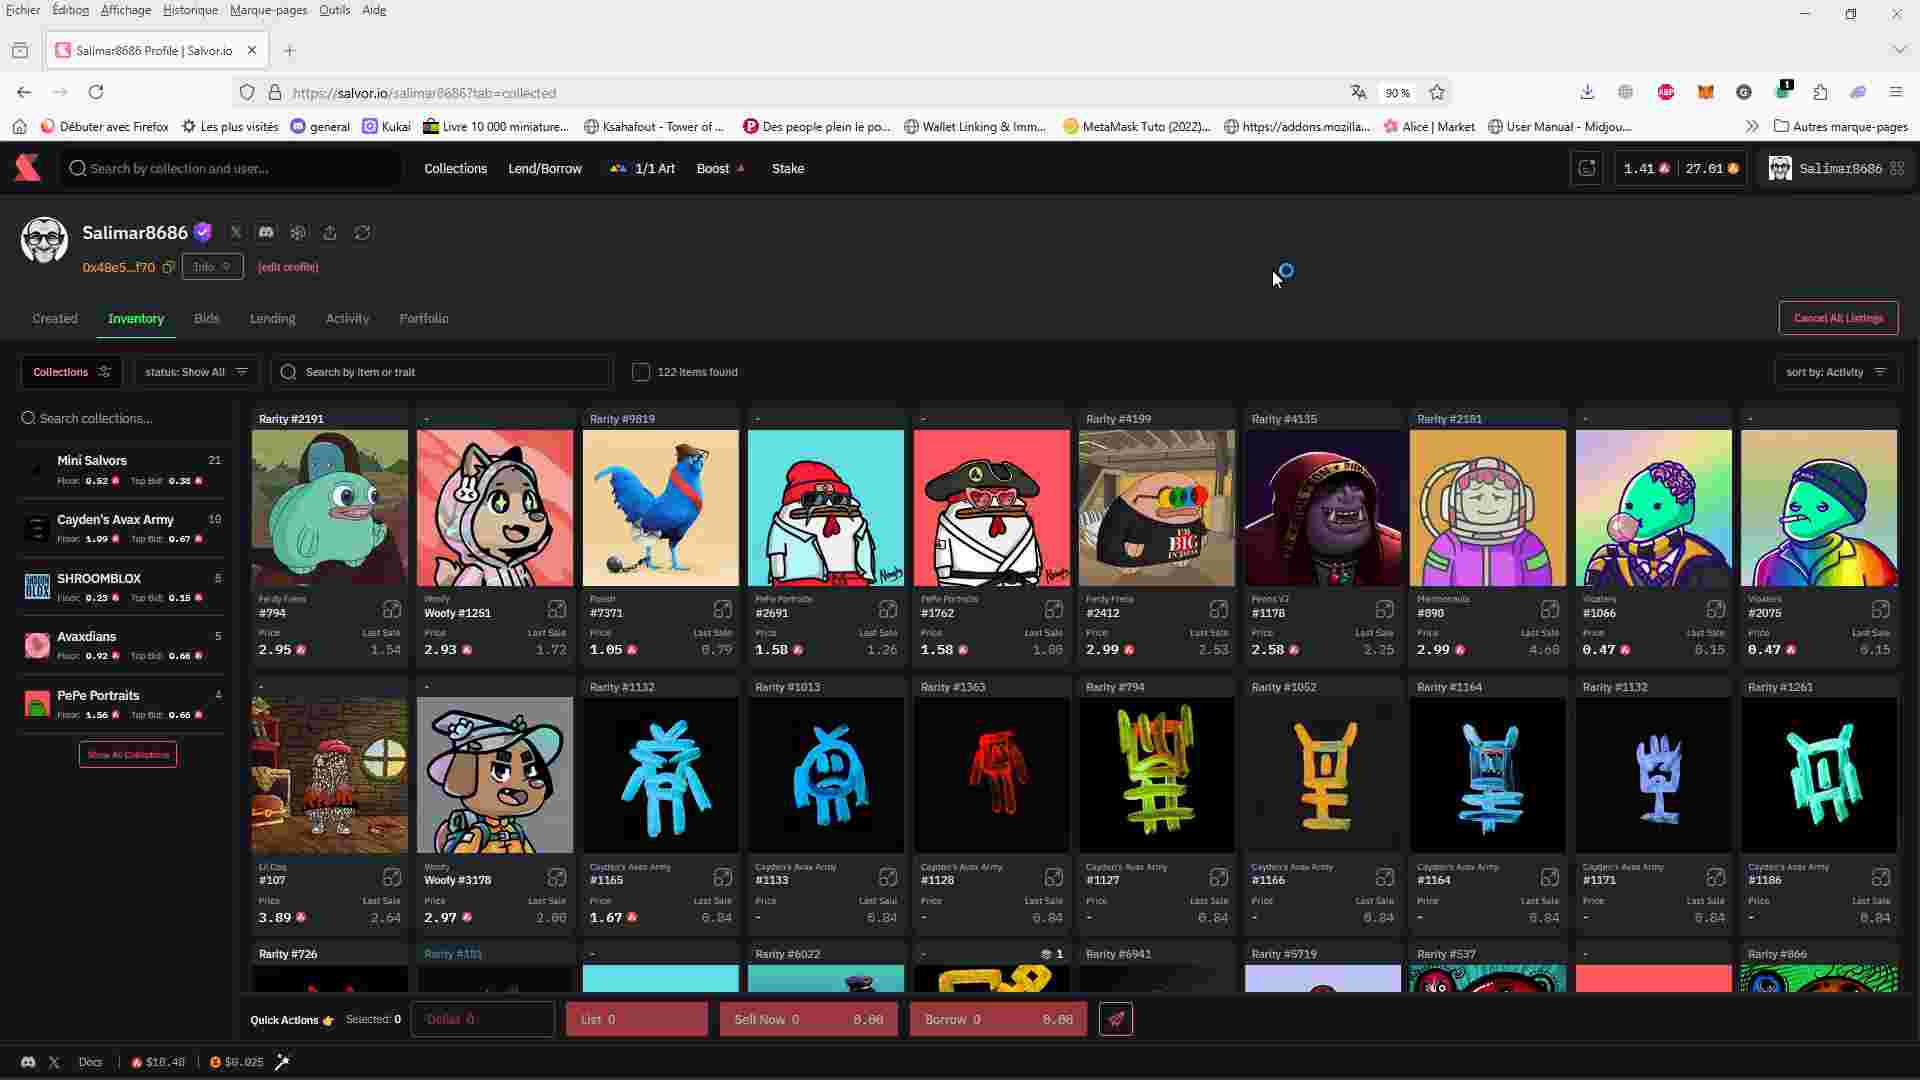Open the status: Show All dropdown
This screenshot has height=1080, width=1920.
(x=196, y=372)
